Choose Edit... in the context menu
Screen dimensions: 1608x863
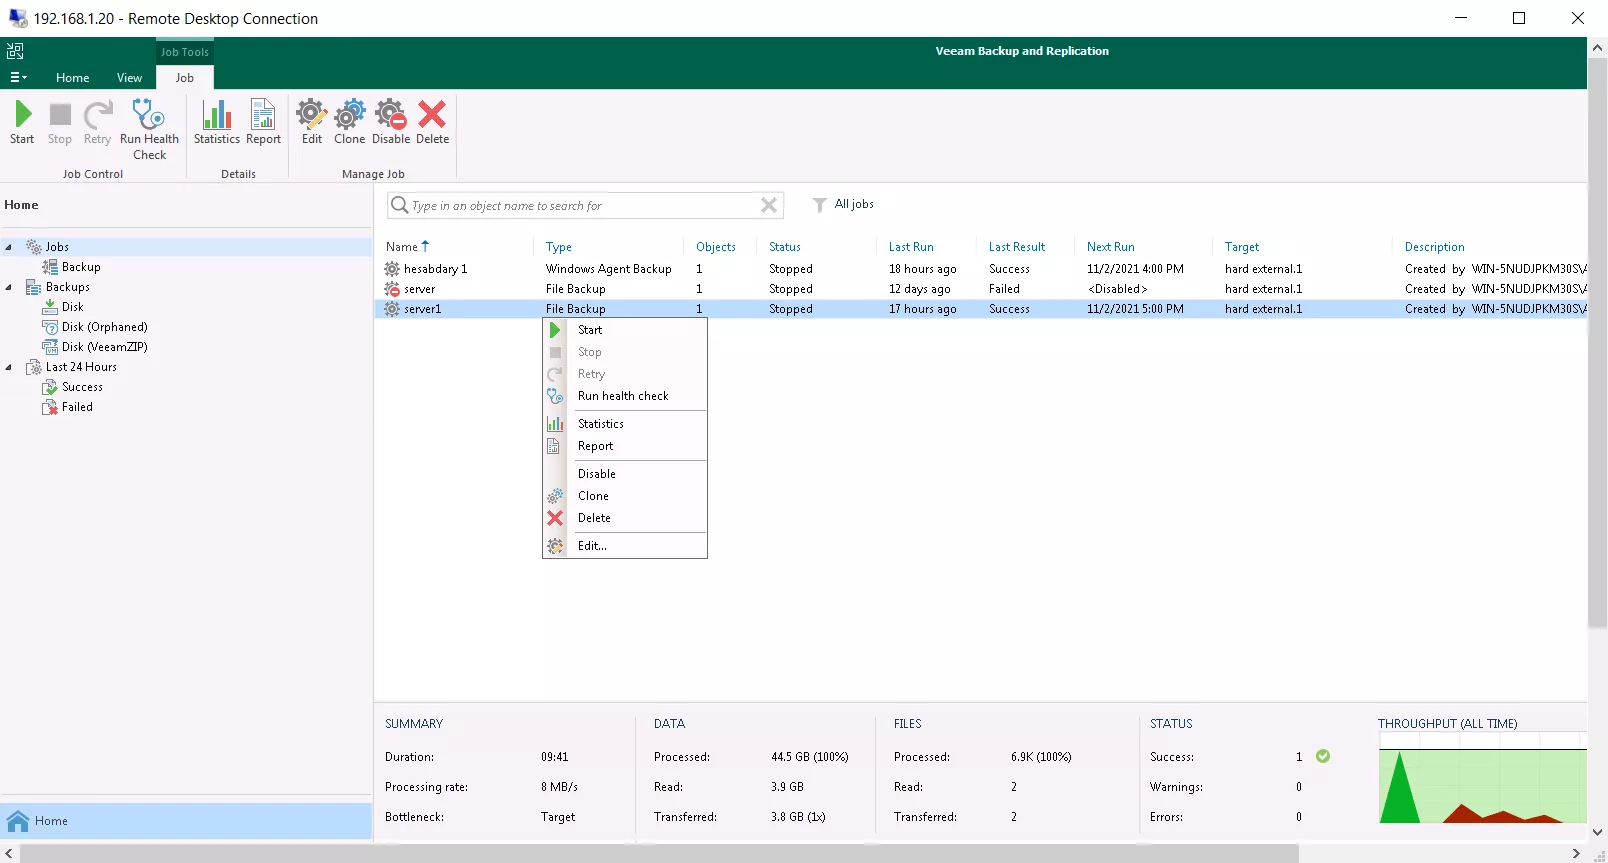click(625, 546)
